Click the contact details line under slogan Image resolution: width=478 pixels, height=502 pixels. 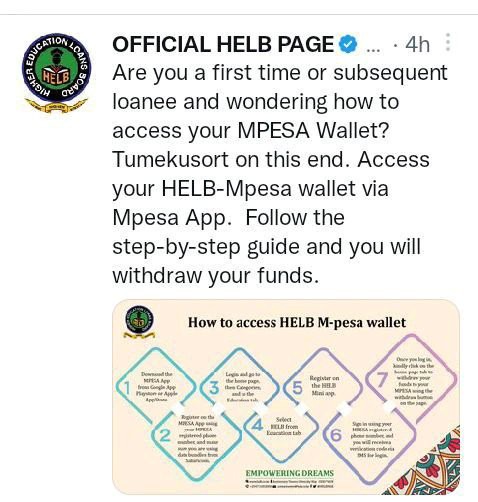289,484
